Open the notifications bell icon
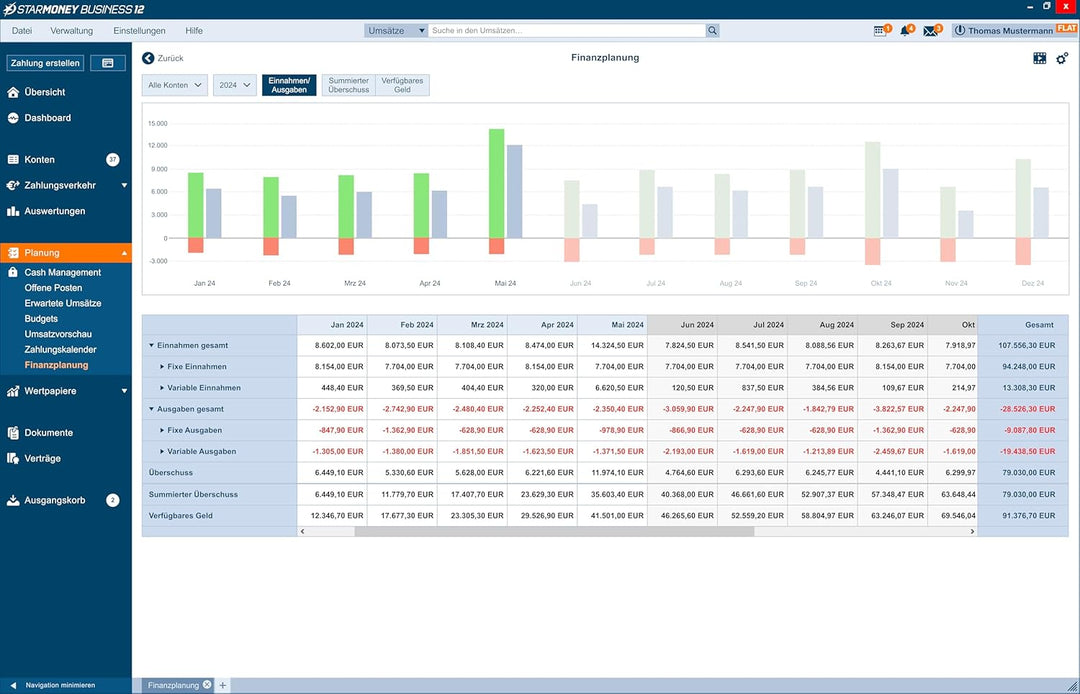The width and height of the screenshot is (1080, 694). click(x=904, y=31)
